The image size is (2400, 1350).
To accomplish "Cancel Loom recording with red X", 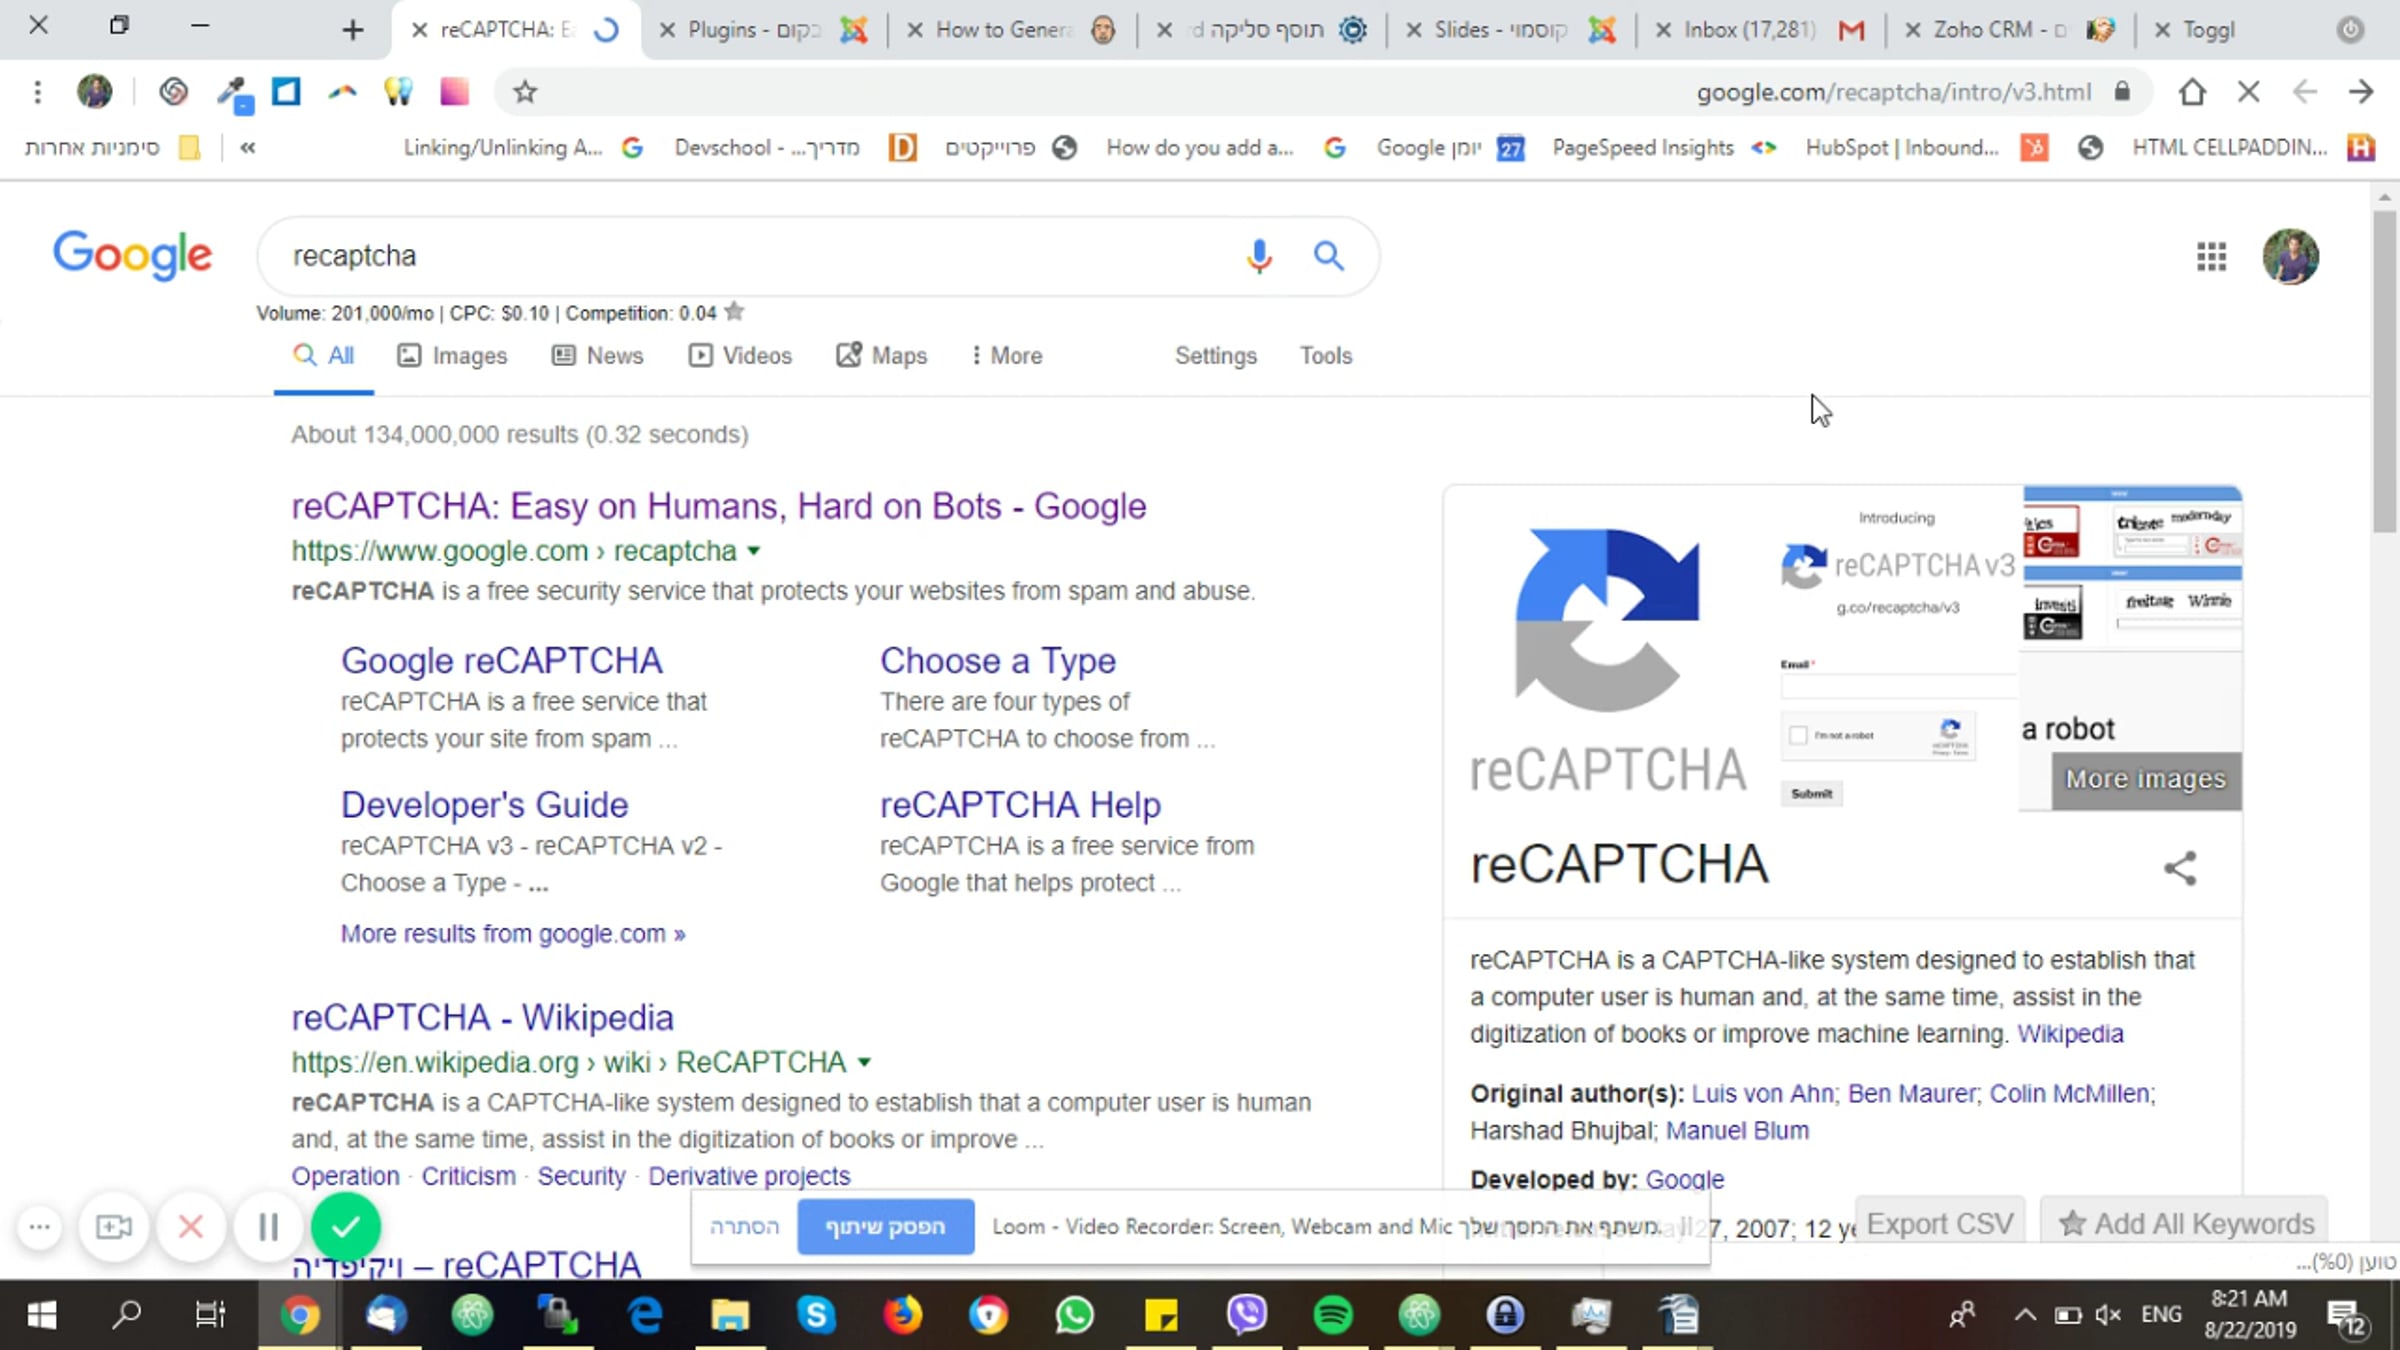I will click(x=191, y=1227).
